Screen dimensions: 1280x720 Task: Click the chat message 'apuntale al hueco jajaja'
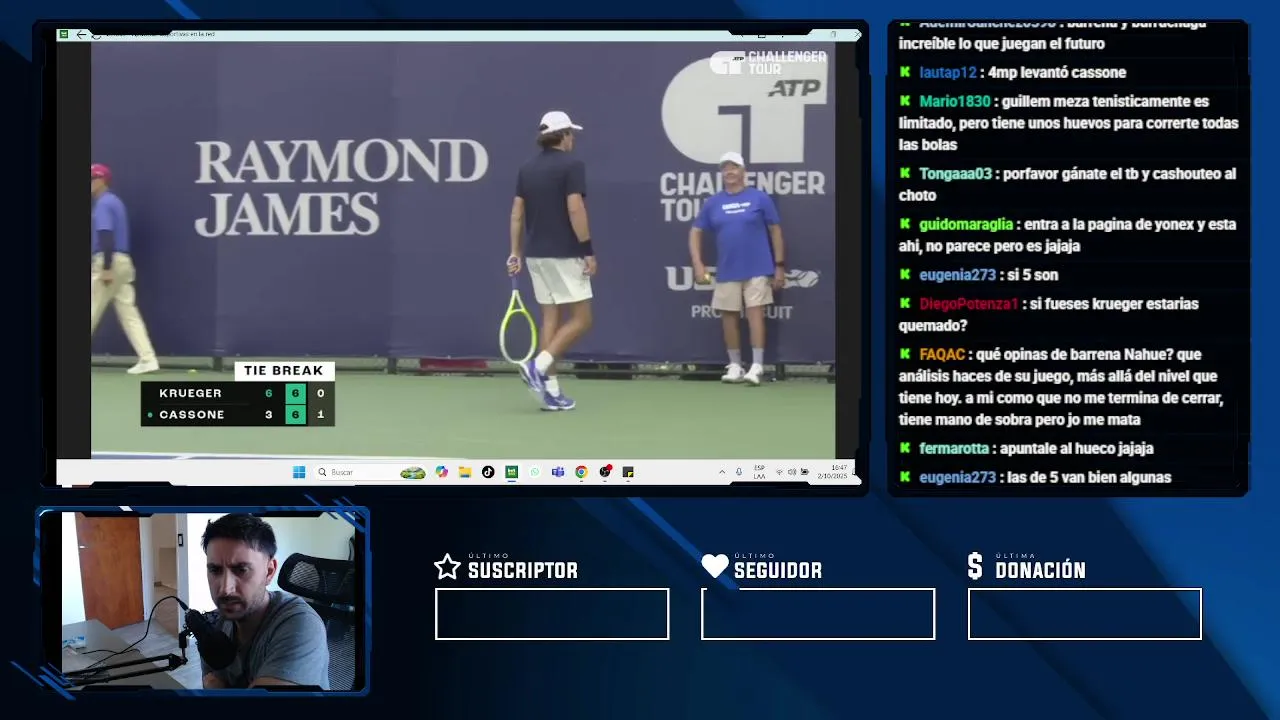[x=1077, y=448]
